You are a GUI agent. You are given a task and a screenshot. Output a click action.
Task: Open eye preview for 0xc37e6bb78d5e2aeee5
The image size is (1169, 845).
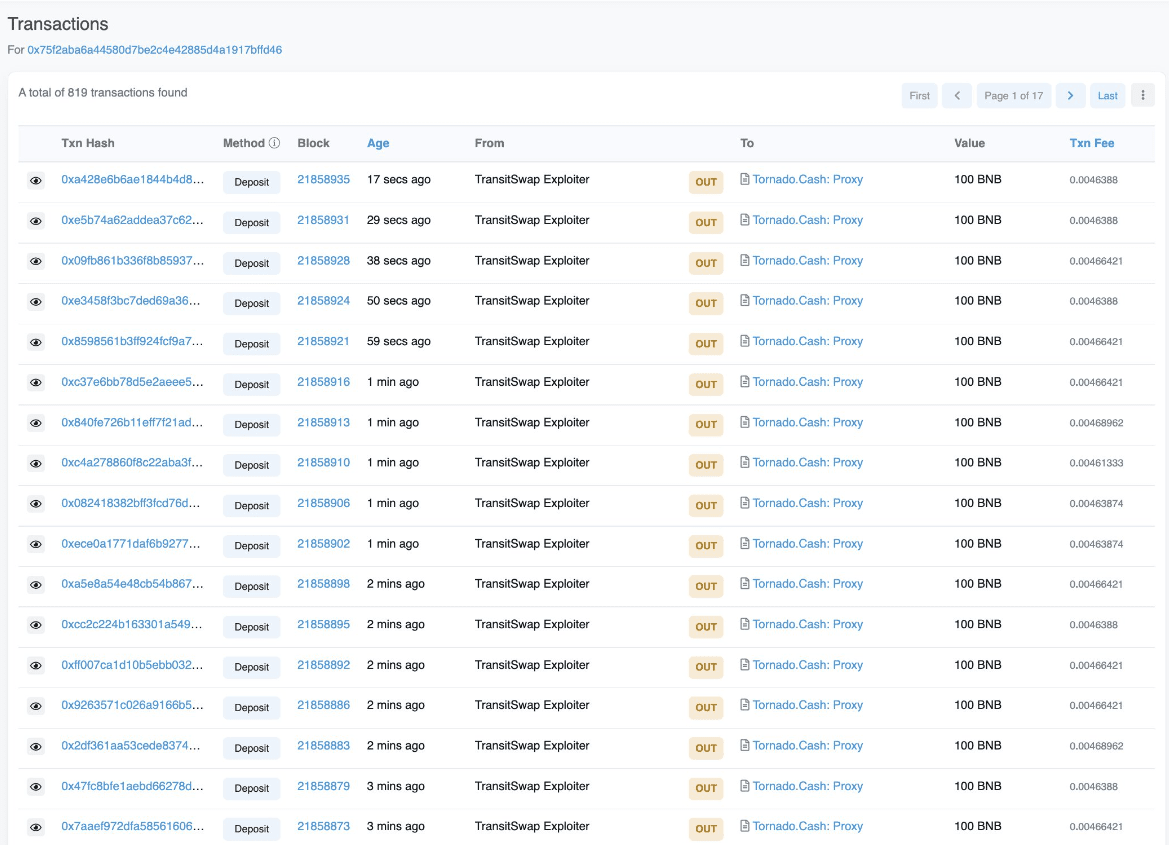click(x=36, y=383)
